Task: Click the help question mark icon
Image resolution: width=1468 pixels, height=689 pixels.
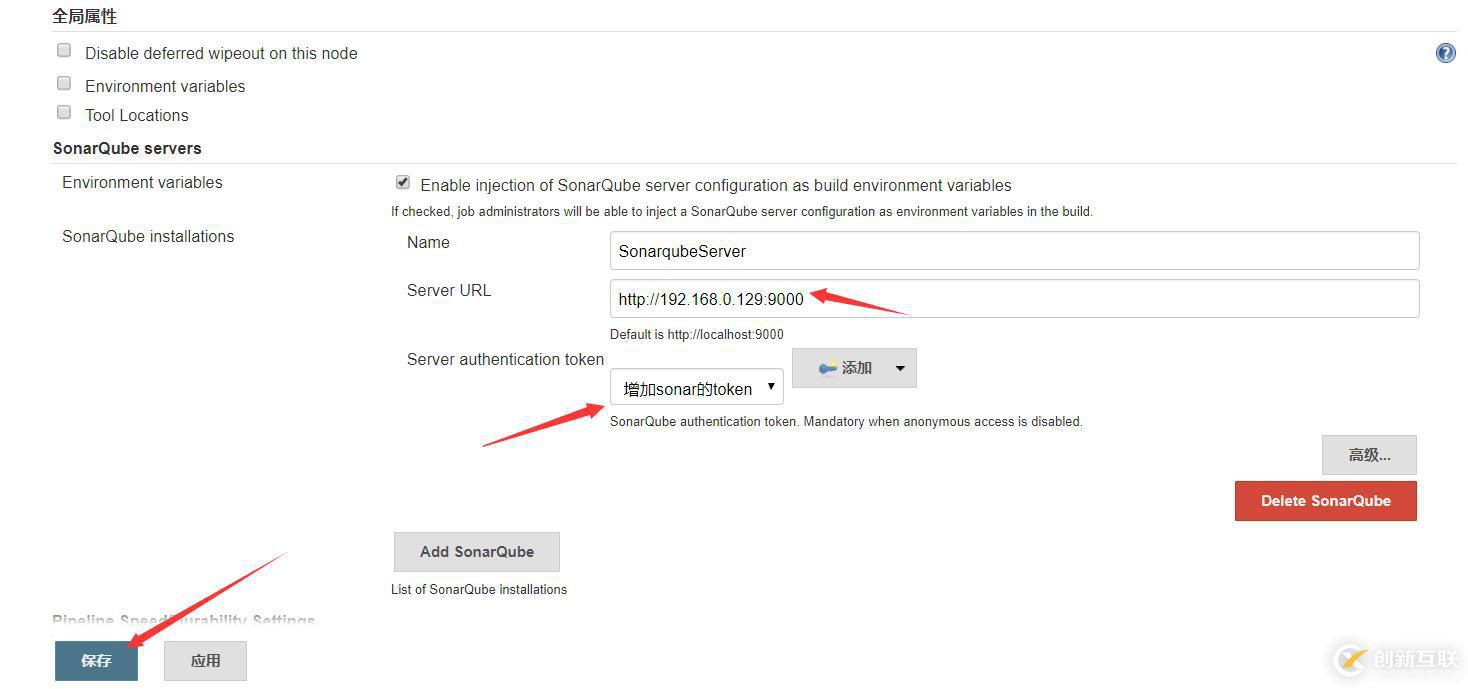Action: pyautogui.click(x=1445, y=52)
